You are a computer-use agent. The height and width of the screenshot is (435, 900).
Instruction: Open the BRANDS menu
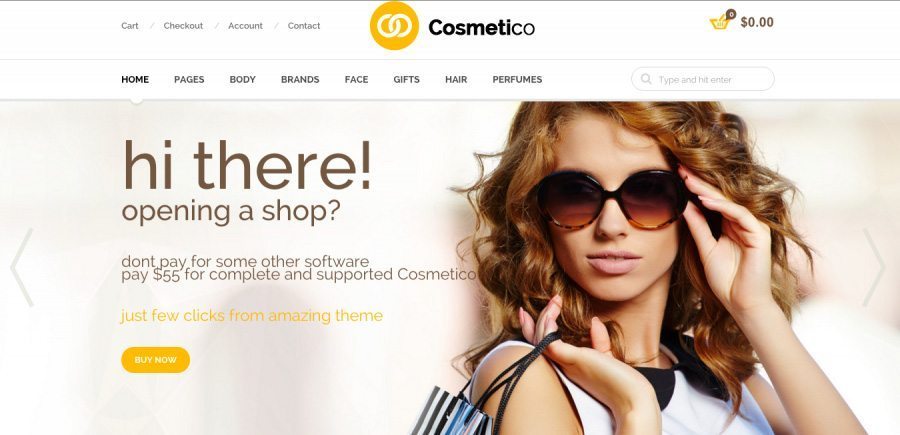(x=300, y=80)
